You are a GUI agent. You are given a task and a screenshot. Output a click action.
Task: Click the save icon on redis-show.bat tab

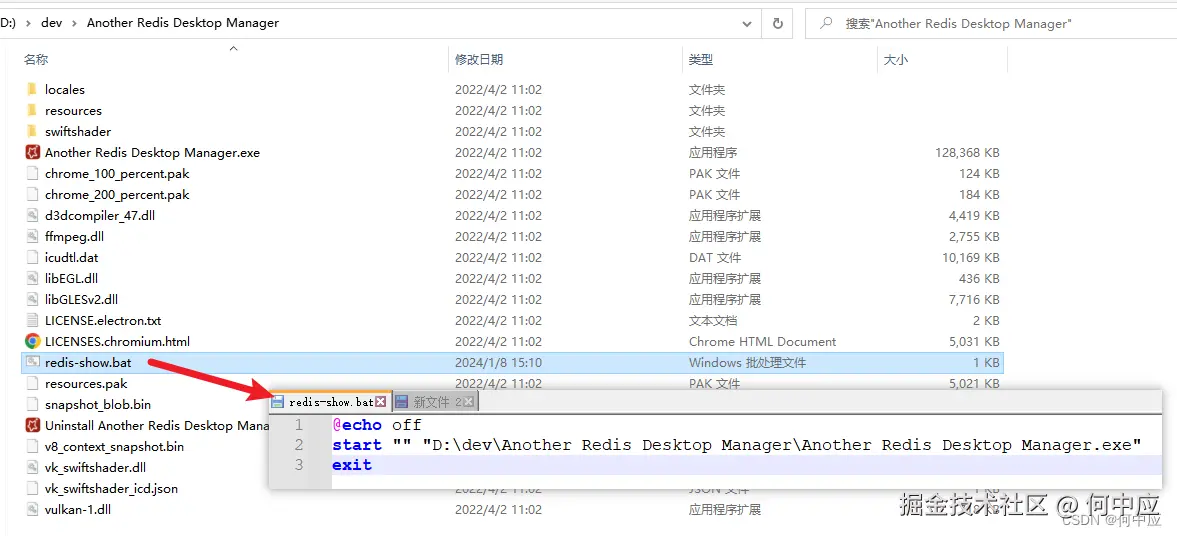(x=278, y=402)
